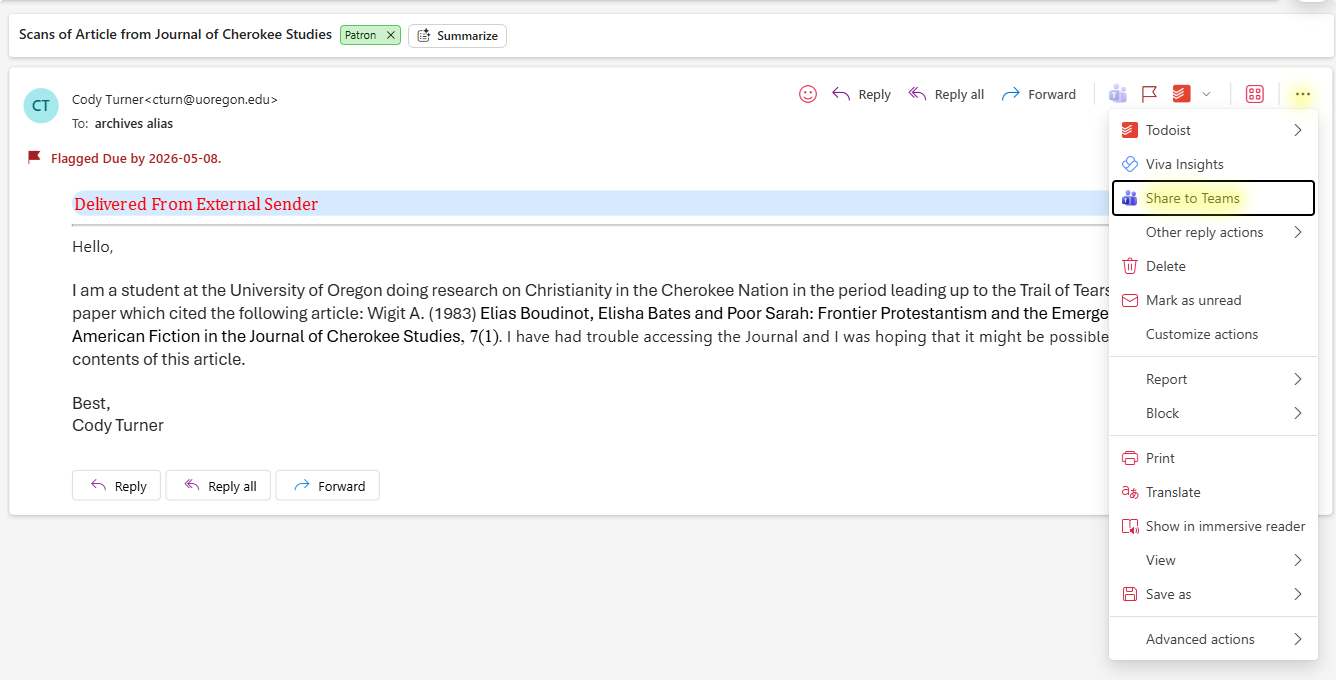Open Show in immersive reader

click(x=1213, y=526)
